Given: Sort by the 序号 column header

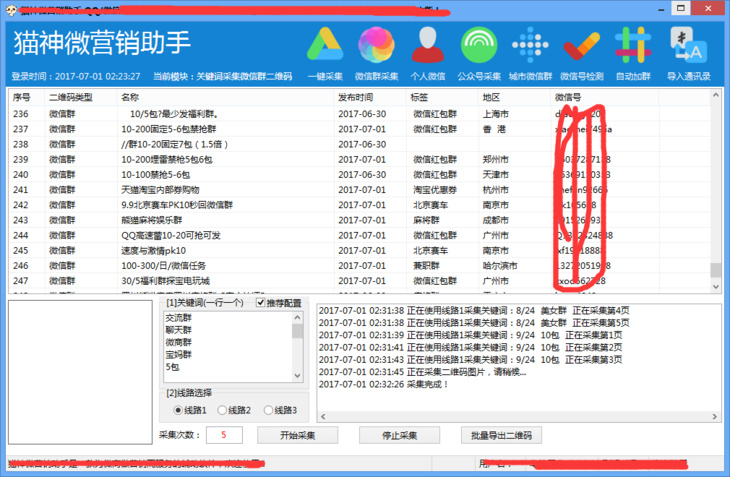Looking at the screenshot, I should click(x=27, y=97).
